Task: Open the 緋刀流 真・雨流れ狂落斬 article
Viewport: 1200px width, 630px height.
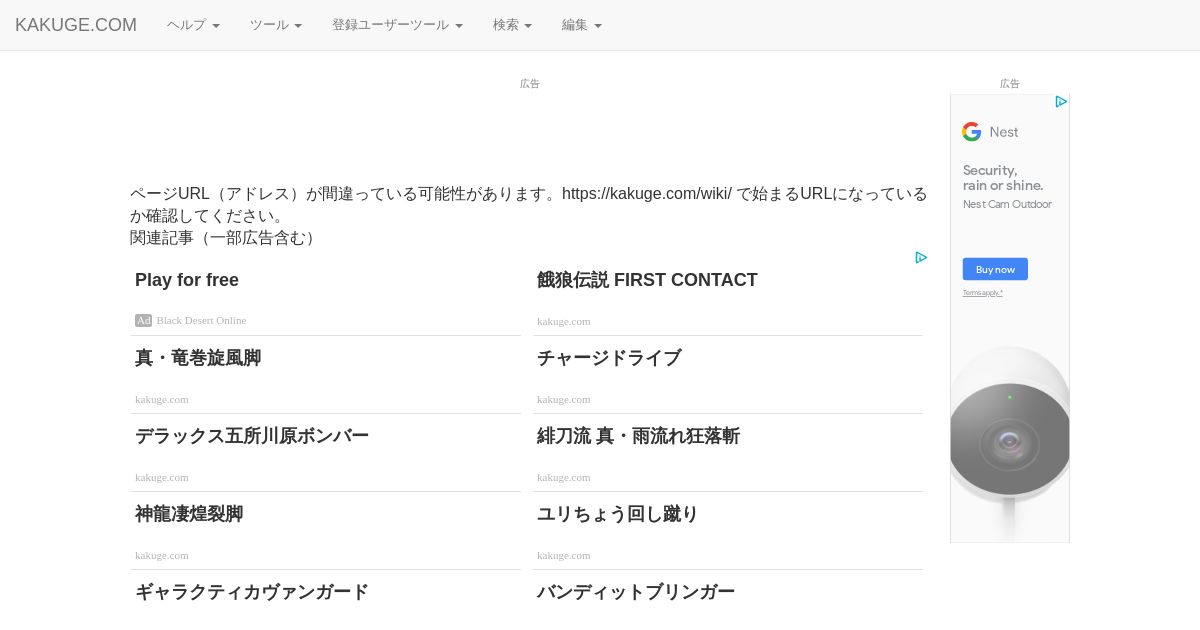Action: pyautogui.click(x=638, y=436)
